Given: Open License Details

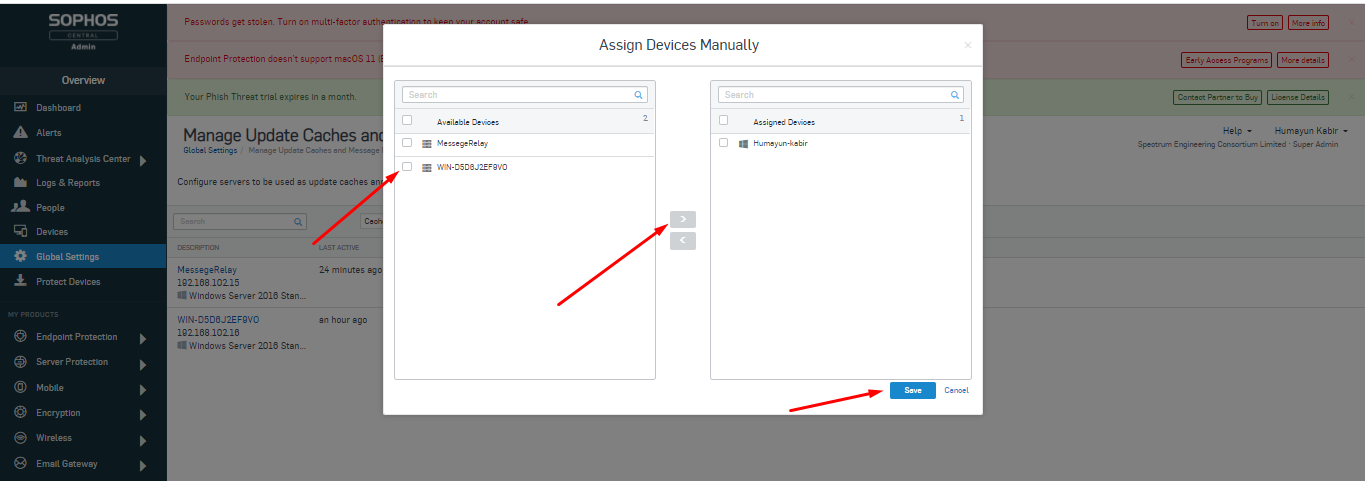Looking at the screenshot, I should click(x=1298, y=97).
